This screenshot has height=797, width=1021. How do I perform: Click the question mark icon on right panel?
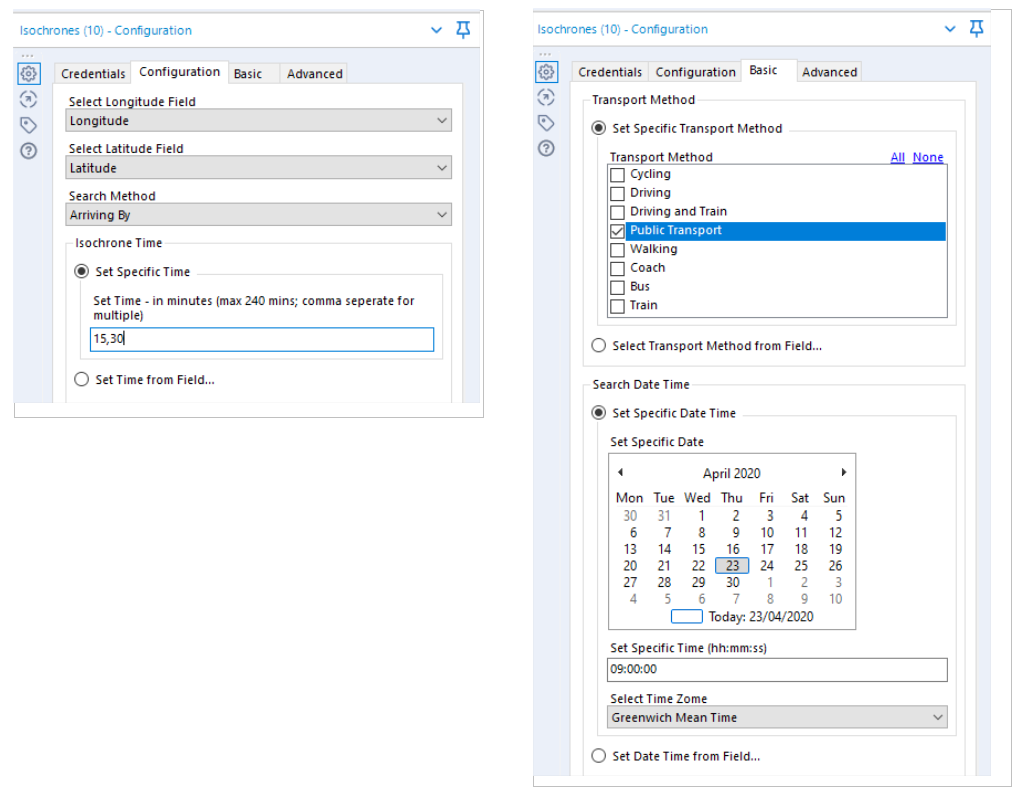tap(545, 148)
